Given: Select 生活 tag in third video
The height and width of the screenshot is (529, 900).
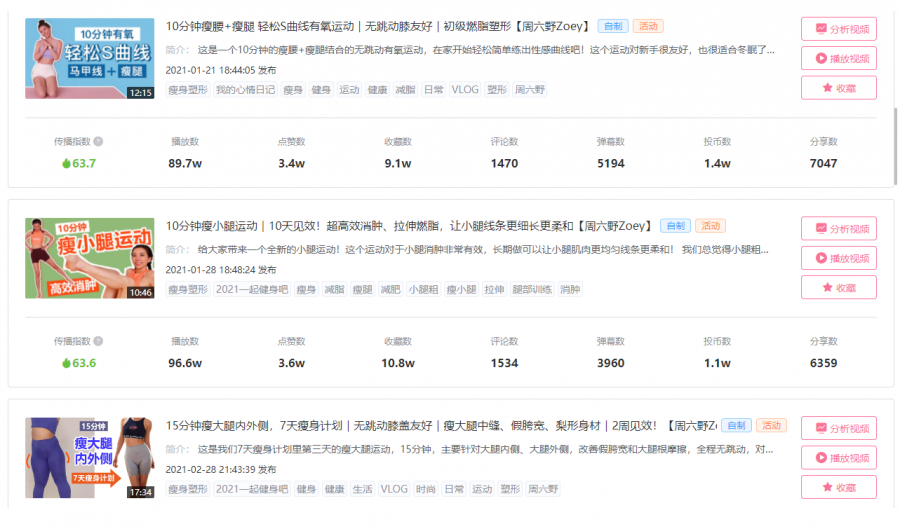Looking at the screenshot, I should 362,489.
